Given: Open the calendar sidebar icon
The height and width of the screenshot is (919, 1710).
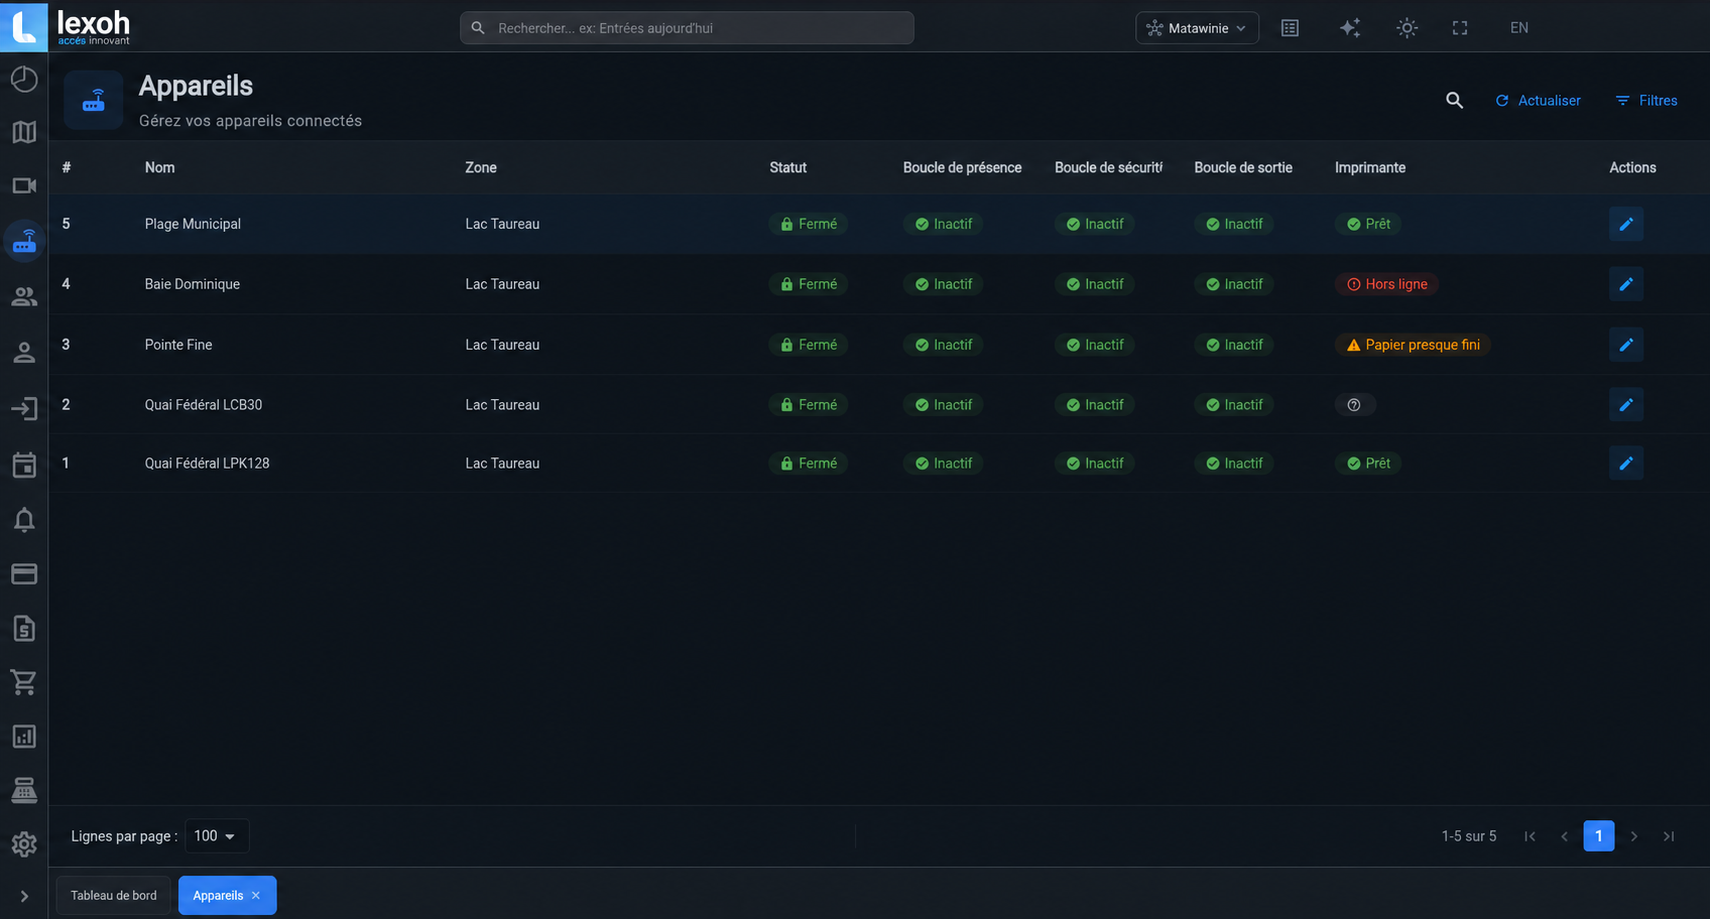Looking at the screenshot, I should [x=24, y=464].
